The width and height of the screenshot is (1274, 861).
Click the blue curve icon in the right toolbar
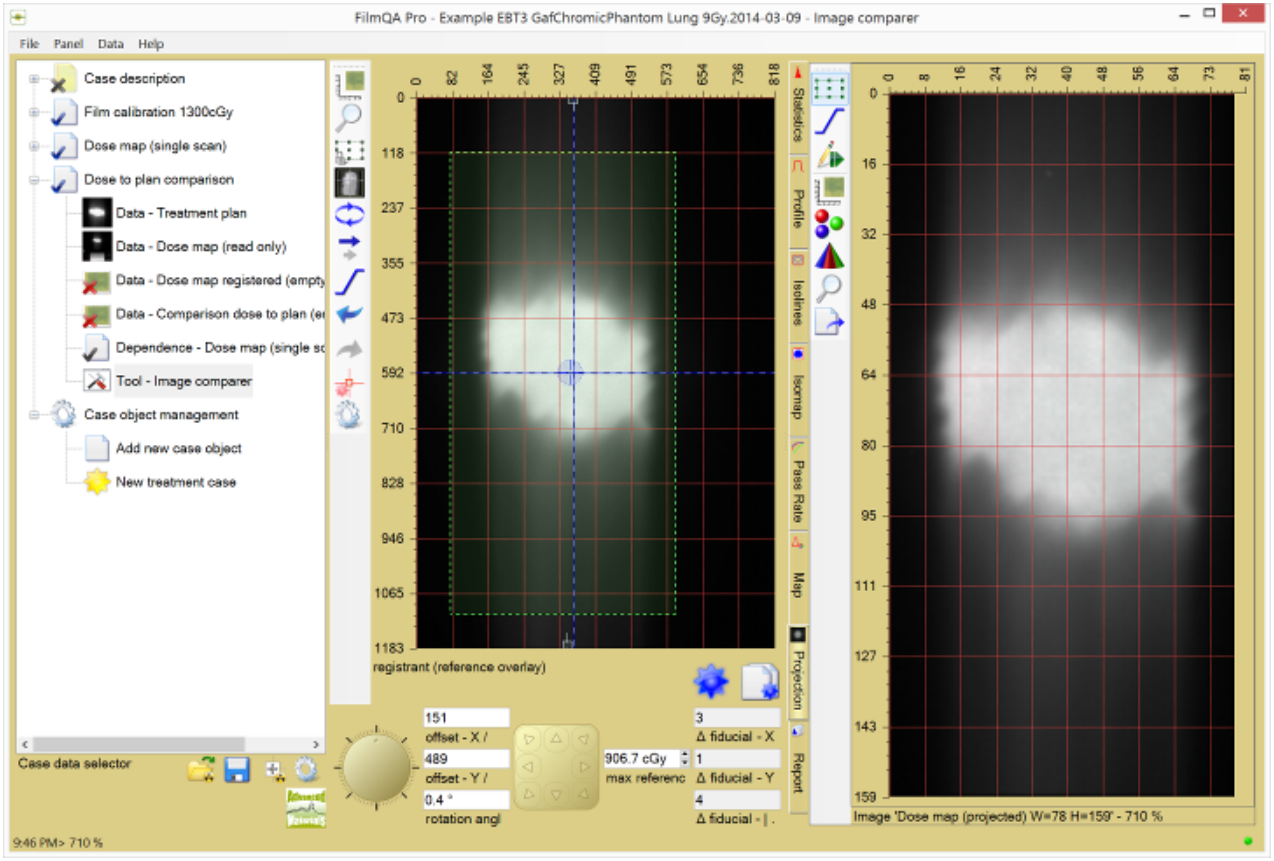[x=829, y=122]
